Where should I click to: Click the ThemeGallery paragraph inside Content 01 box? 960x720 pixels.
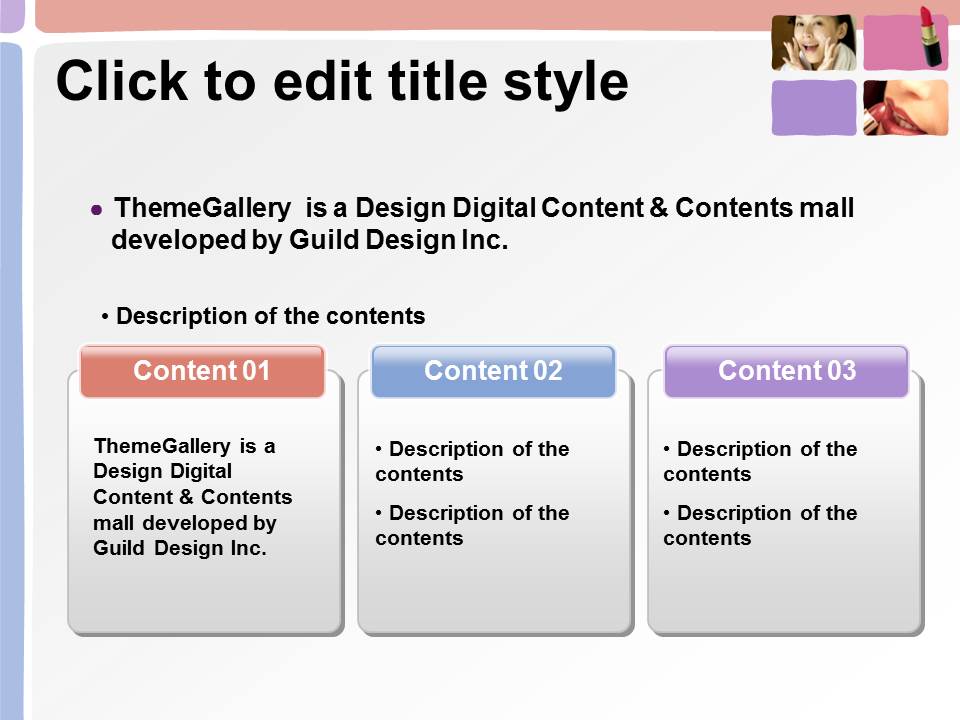pos(190,497)
